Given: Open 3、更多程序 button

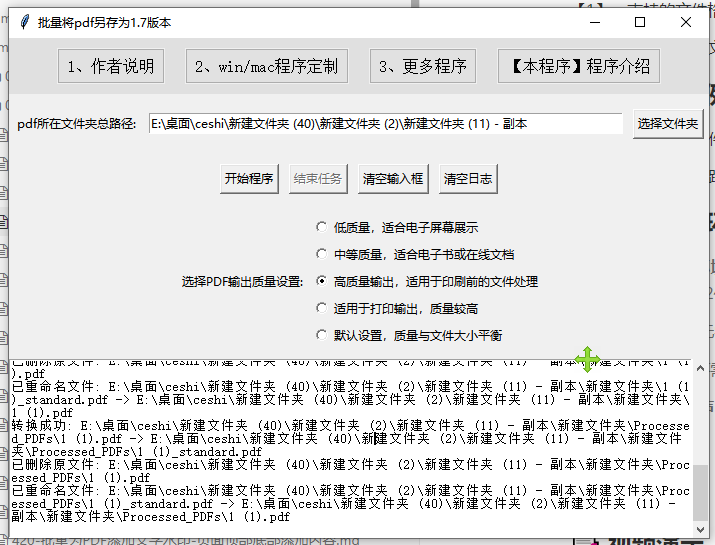Looking at the screenshot, I should pos(423,66).
